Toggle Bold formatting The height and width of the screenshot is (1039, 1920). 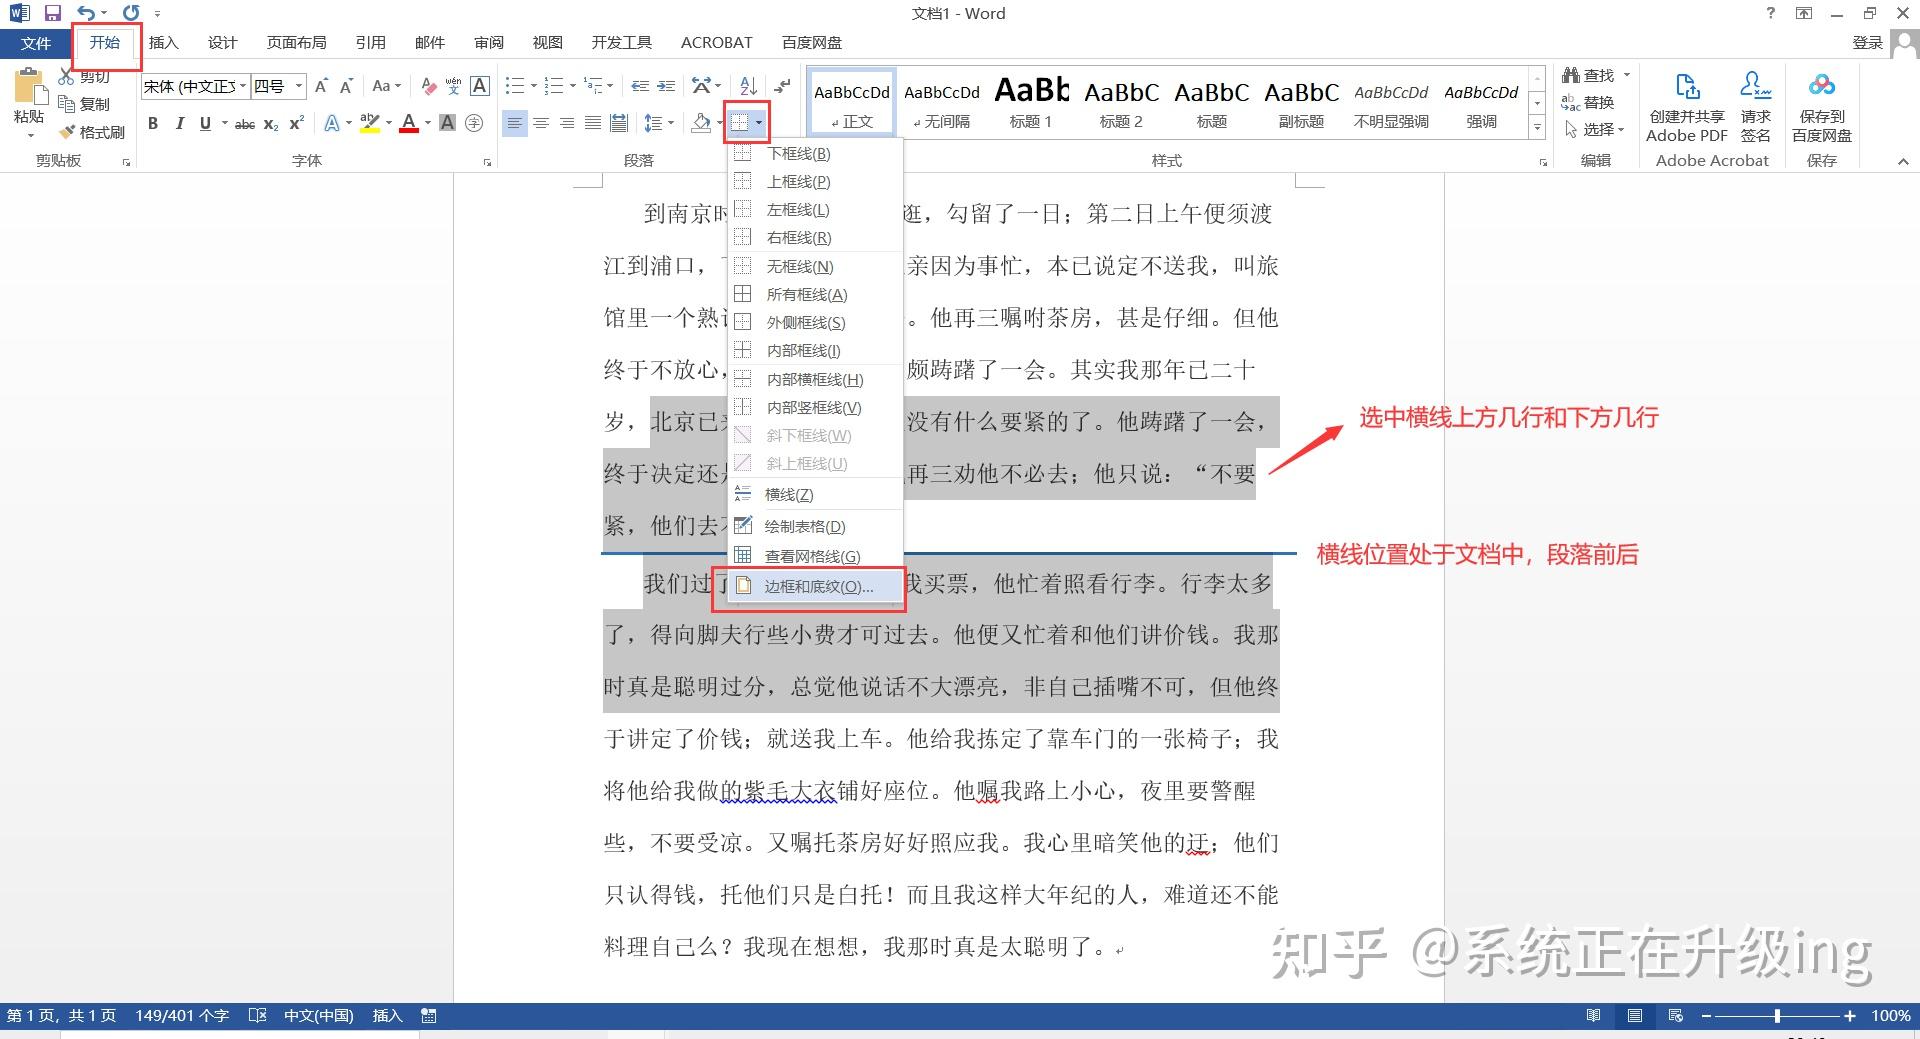click(x=153, y=123)
